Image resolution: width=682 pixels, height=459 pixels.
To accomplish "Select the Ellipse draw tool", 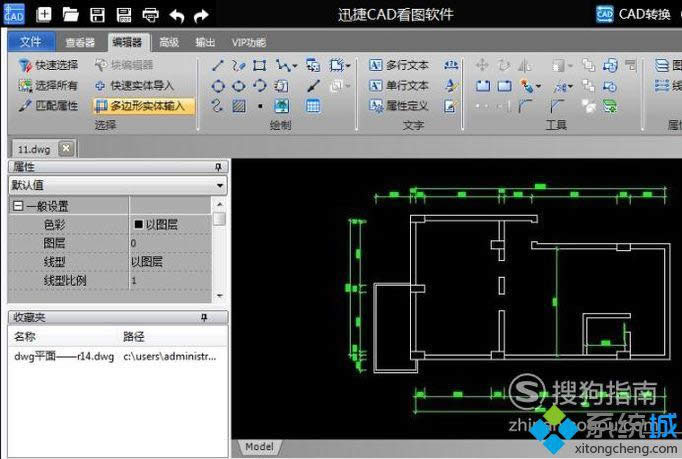I will coord(238,86).
